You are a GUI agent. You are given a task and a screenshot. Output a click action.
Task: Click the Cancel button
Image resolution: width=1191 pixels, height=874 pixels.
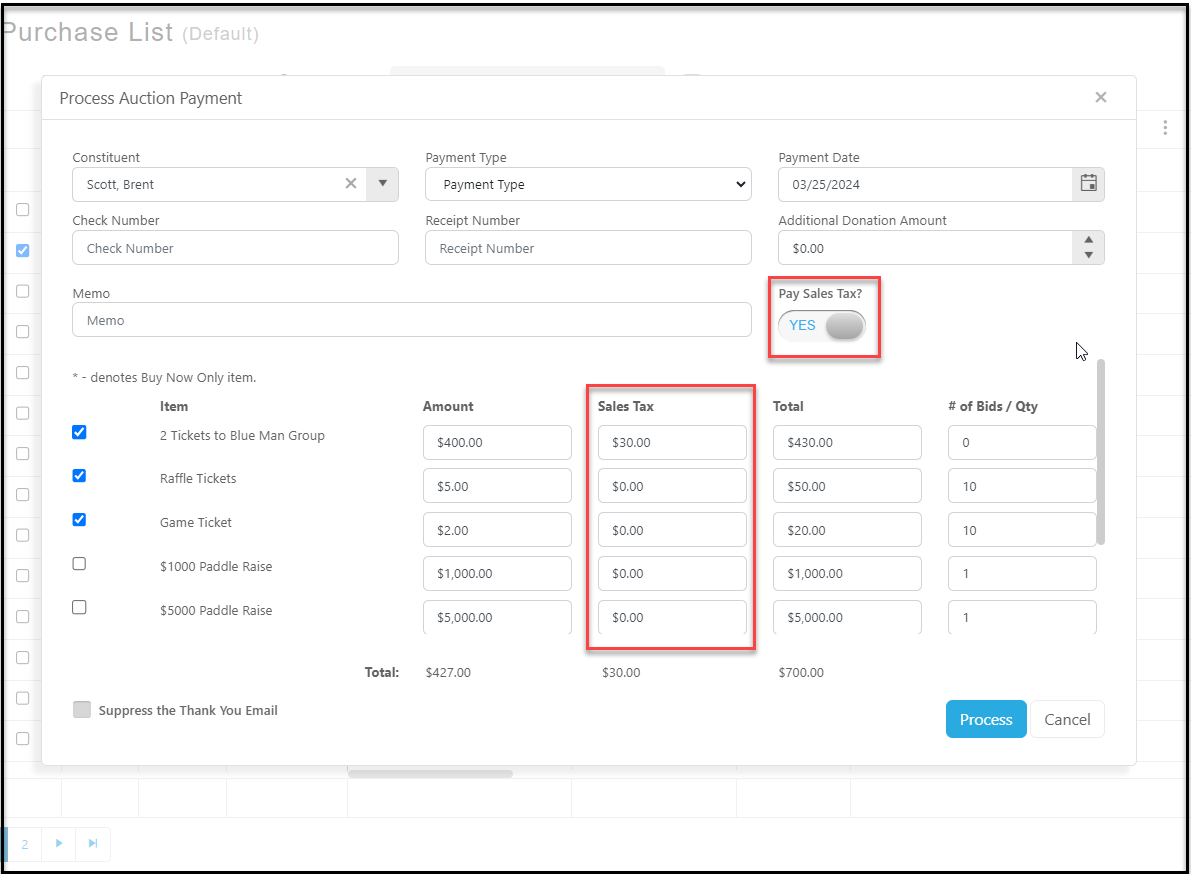point(1067,719)
